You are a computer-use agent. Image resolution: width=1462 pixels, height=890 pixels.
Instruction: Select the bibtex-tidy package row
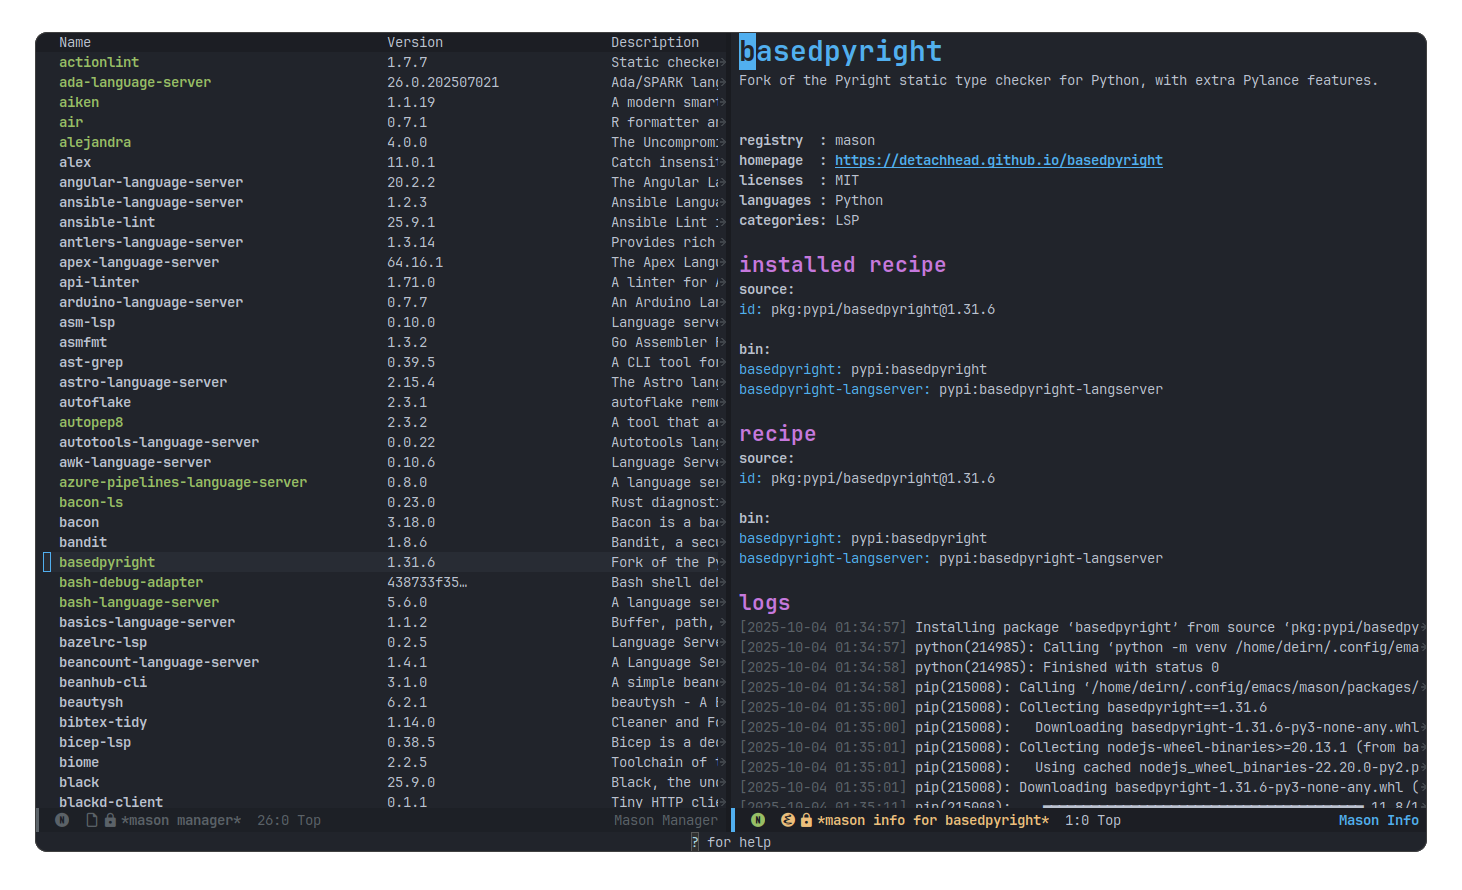[x=384, y=722]
